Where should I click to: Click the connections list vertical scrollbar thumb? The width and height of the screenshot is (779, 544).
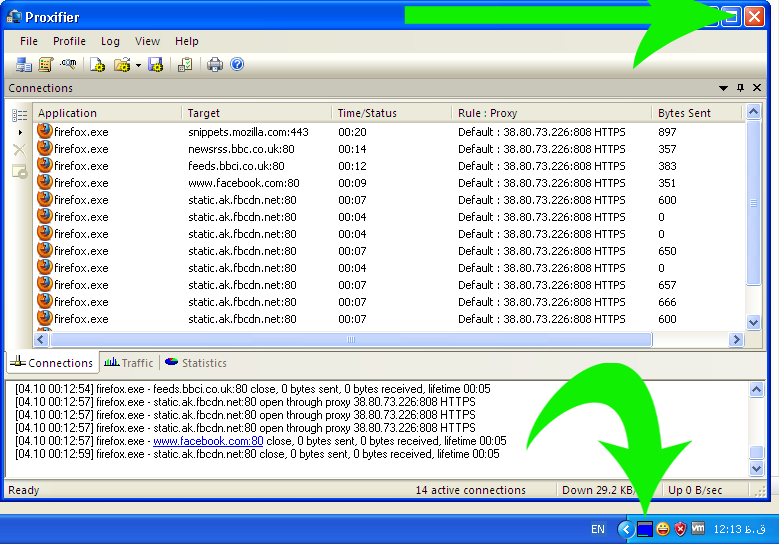pyautogui.click(x=754, y=202)
